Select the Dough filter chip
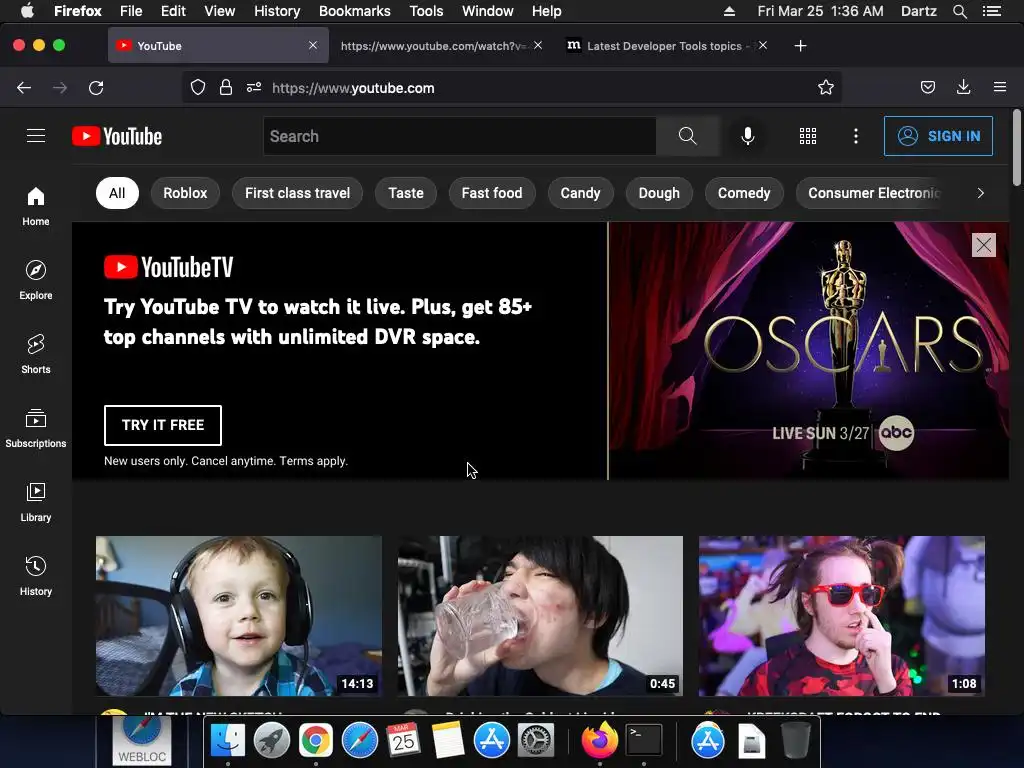The height and width of the screenshot is (768, 1024). [659, 193]
